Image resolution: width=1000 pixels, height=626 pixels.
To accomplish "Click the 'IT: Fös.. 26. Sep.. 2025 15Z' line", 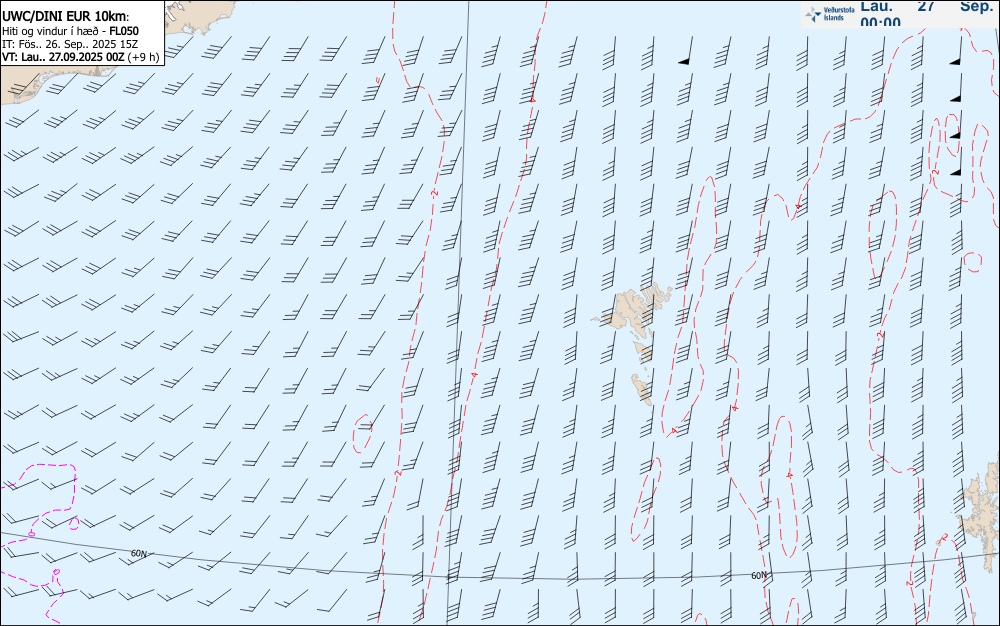I will [x=70, y=44].
